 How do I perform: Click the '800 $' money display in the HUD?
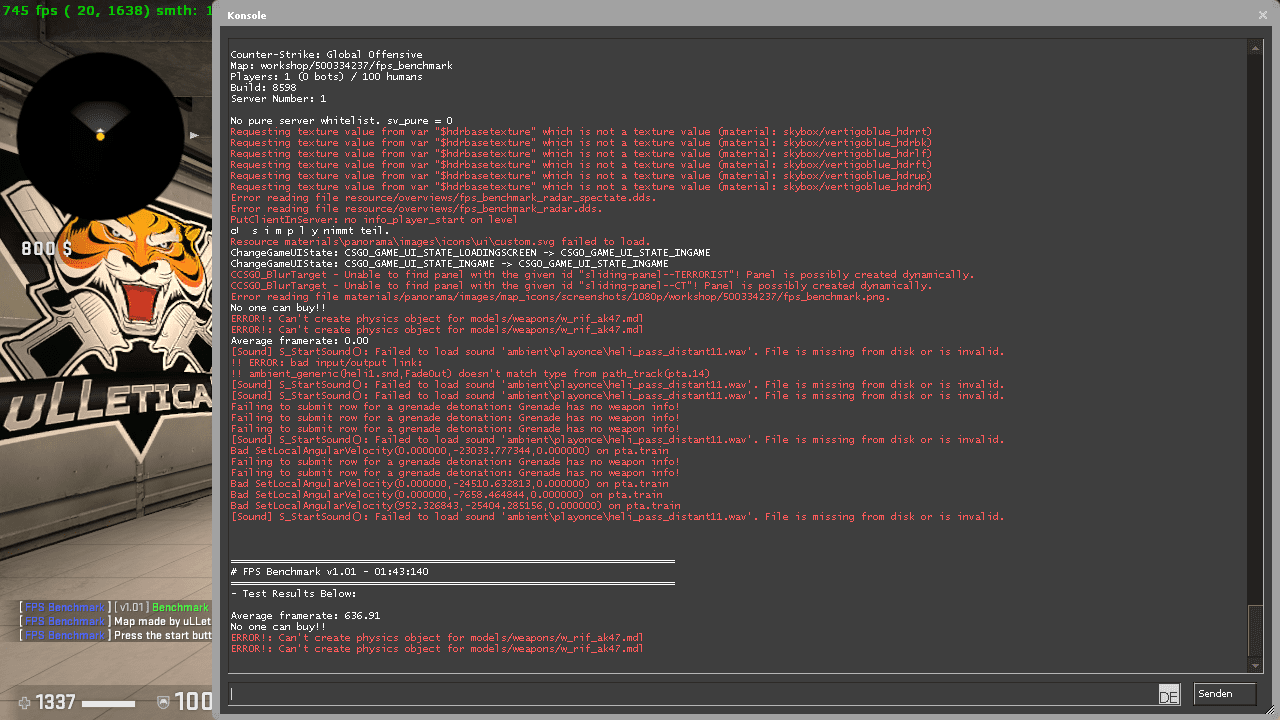(x=48, y=249)
